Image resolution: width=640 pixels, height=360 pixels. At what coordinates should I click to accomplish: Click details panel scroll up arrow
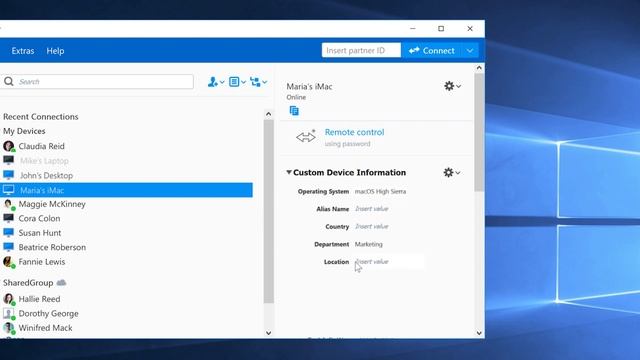479,68
